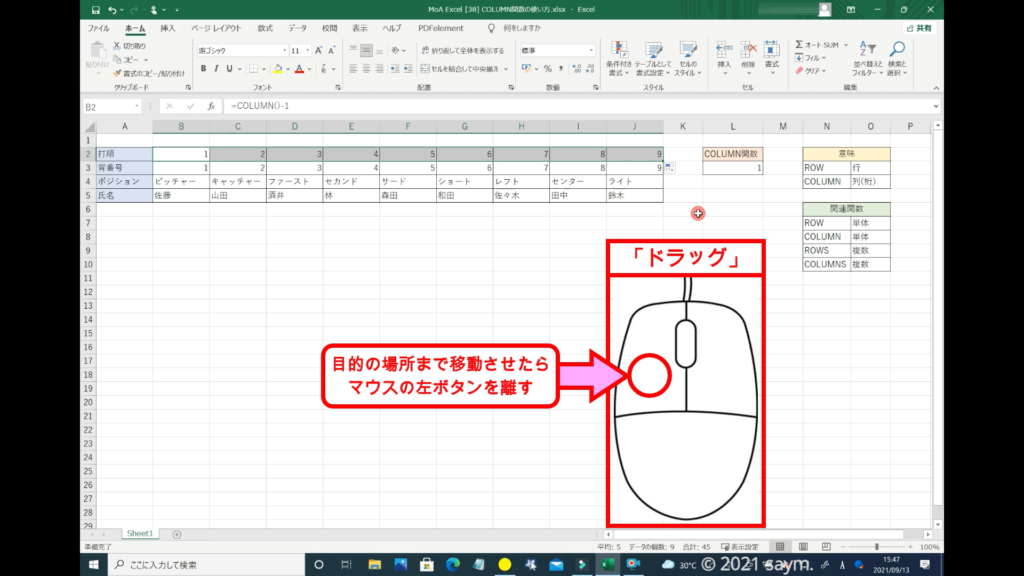The width and height of the screenshot is (1024, 576).
Task: Click the insert function fx icon
Action: 211,106
